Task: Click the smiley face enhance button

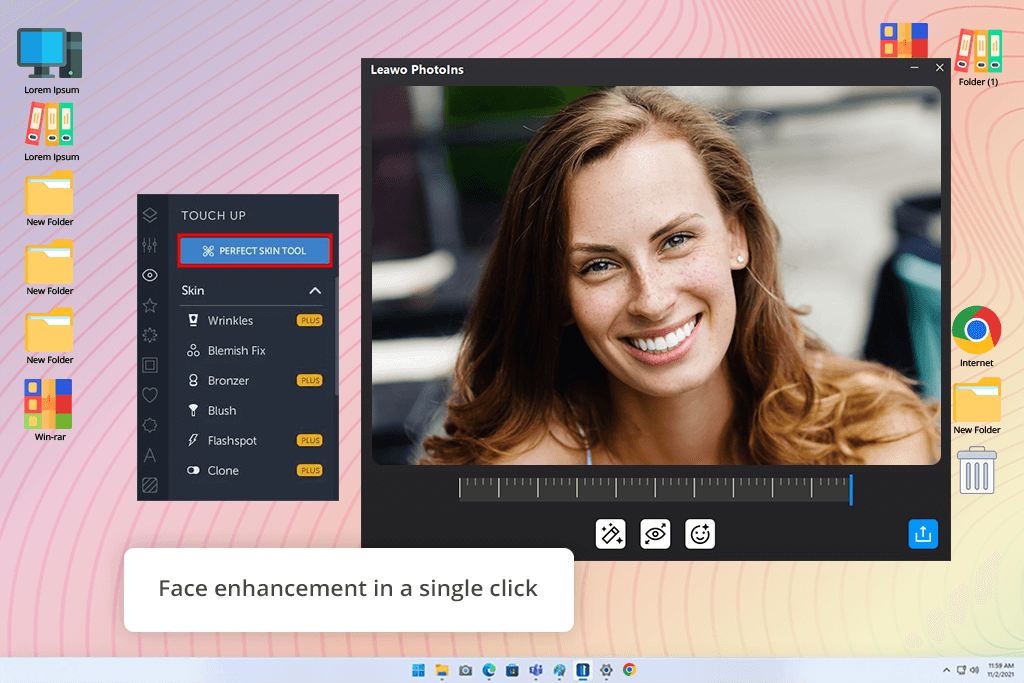Action: coord(700,534)
